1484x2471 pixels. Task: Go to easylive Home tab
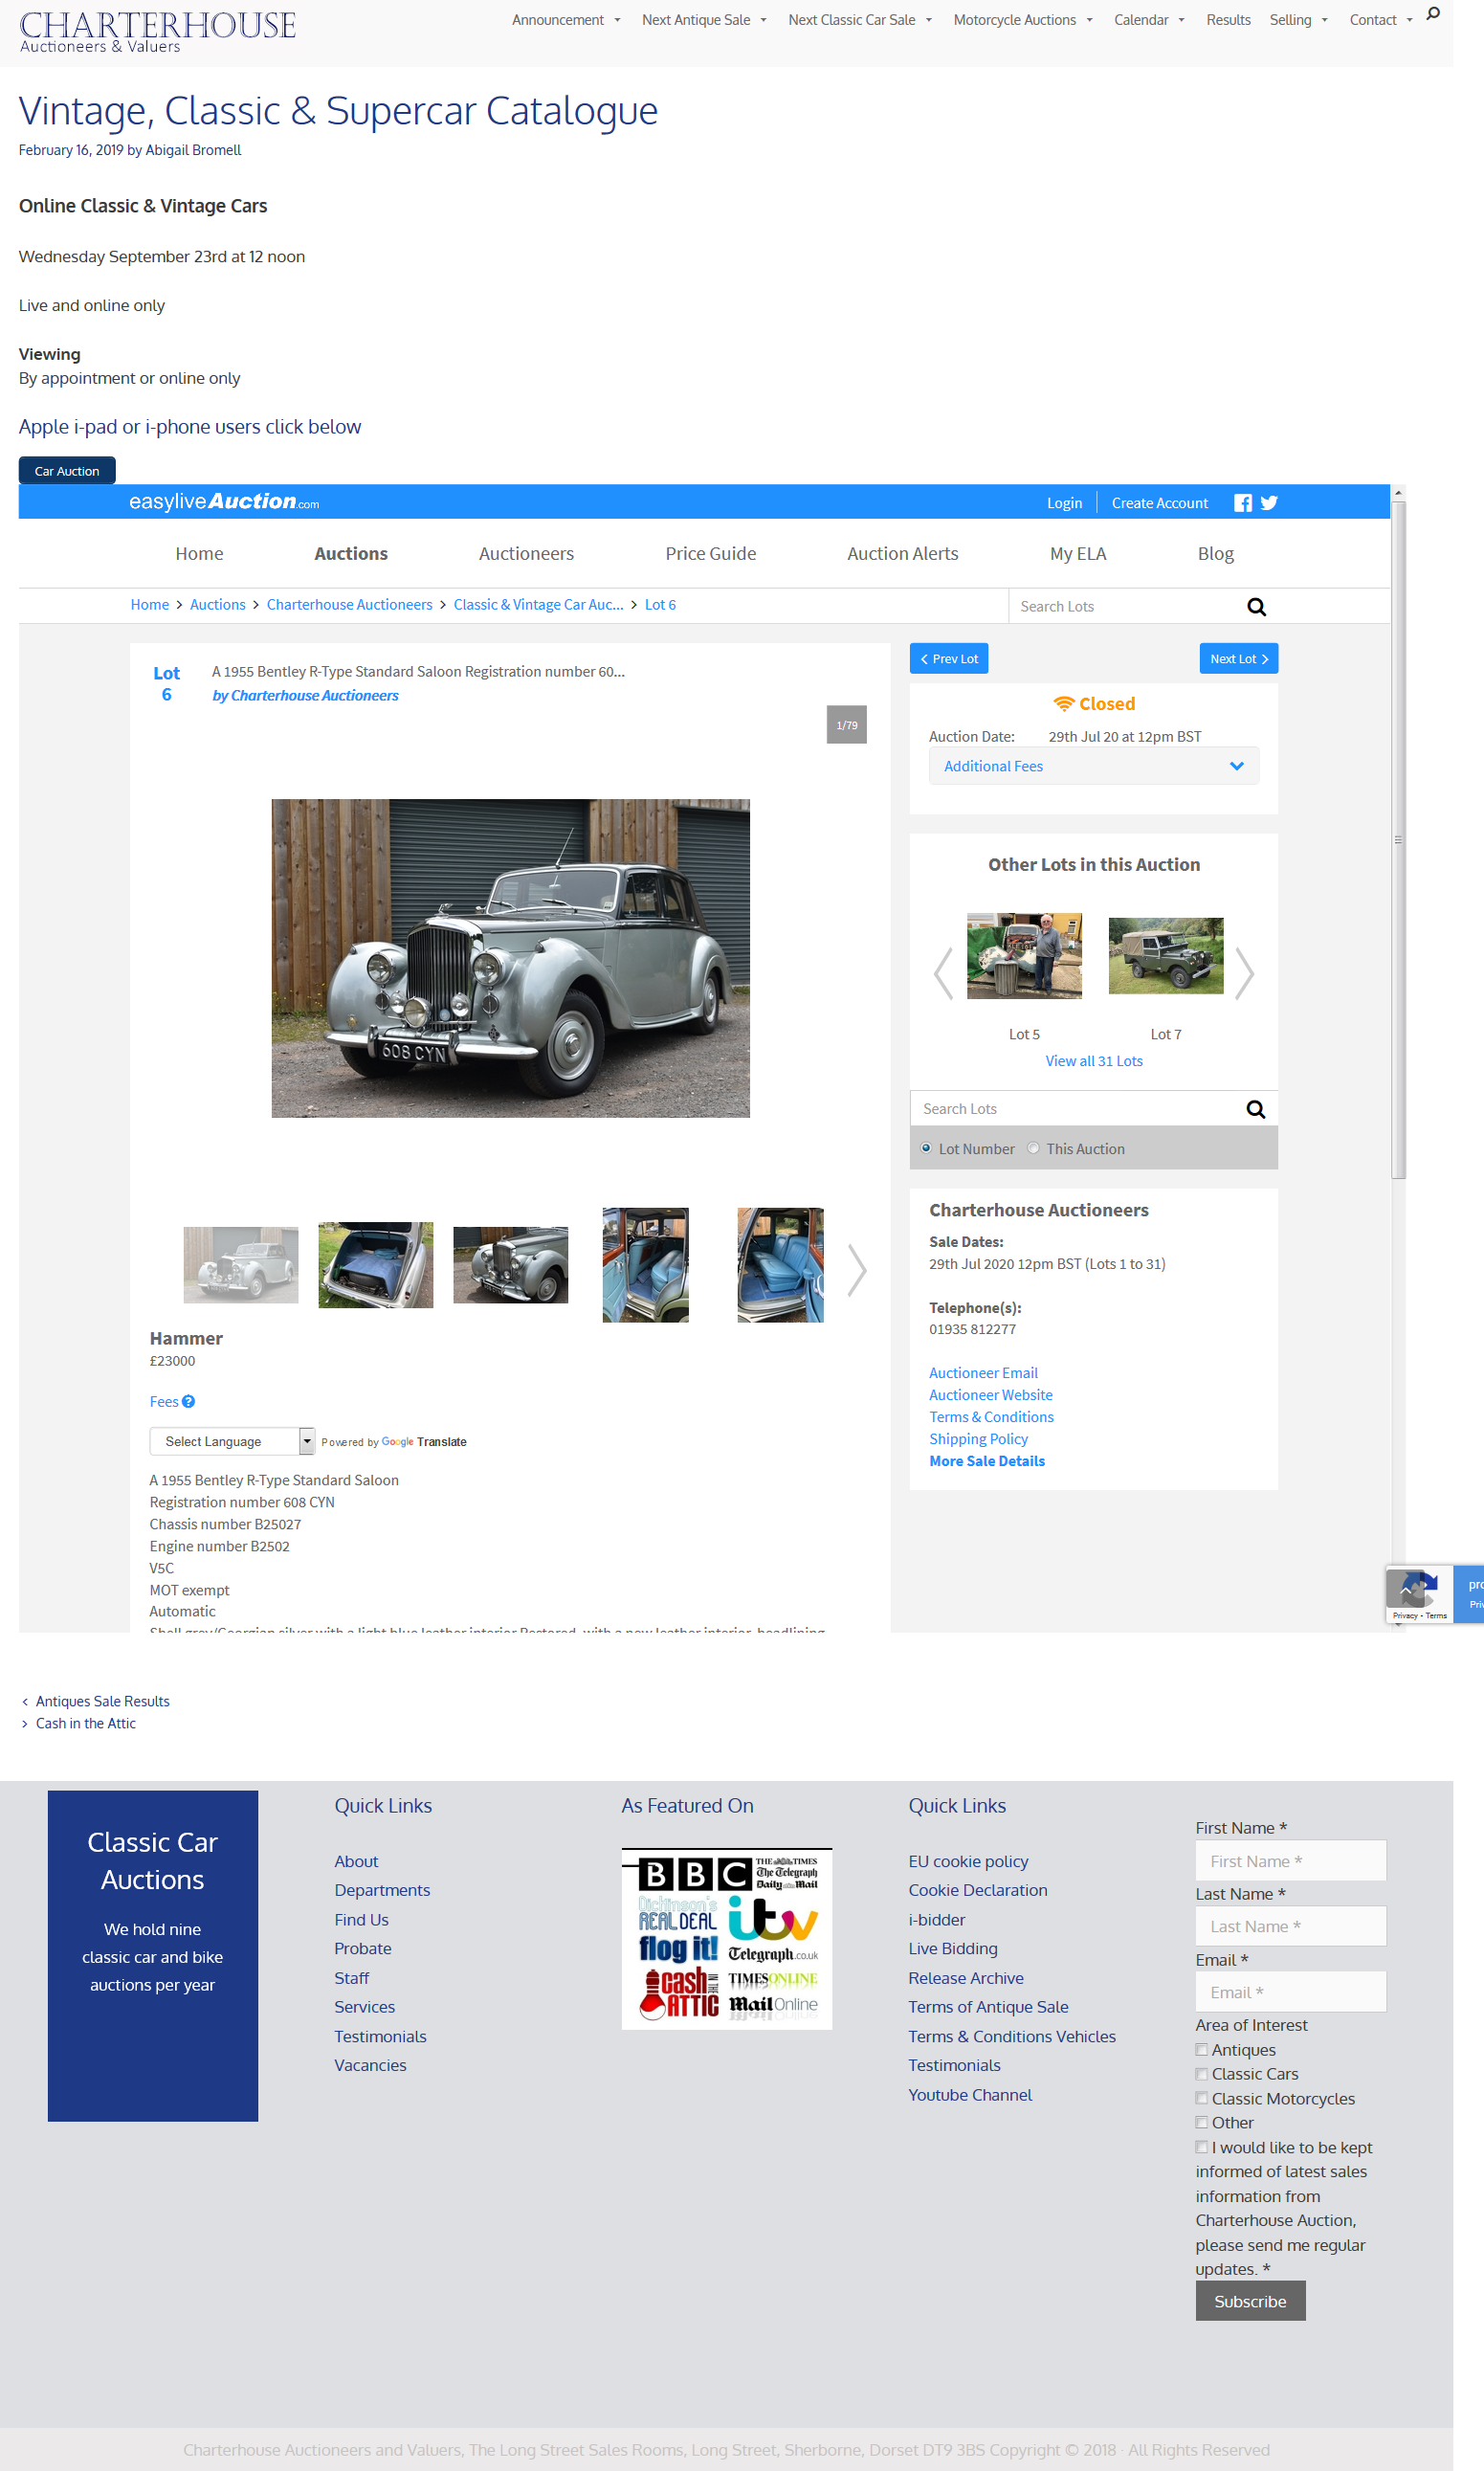(x=199, y=553)
